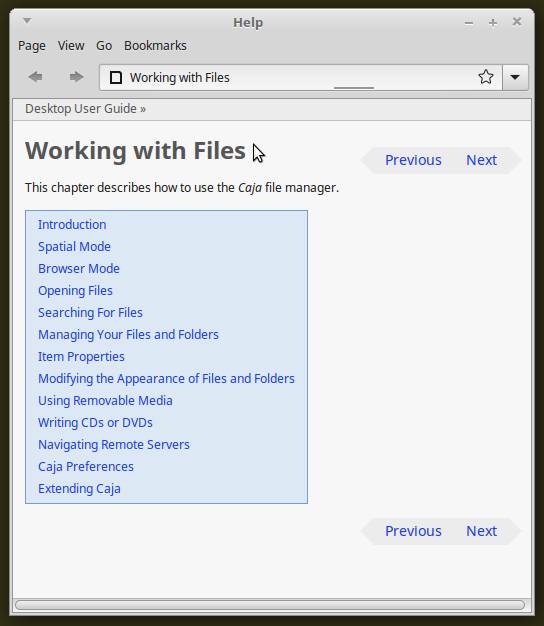Close the Help window
The image size is (544, 626).
click(x=517, y=22)
